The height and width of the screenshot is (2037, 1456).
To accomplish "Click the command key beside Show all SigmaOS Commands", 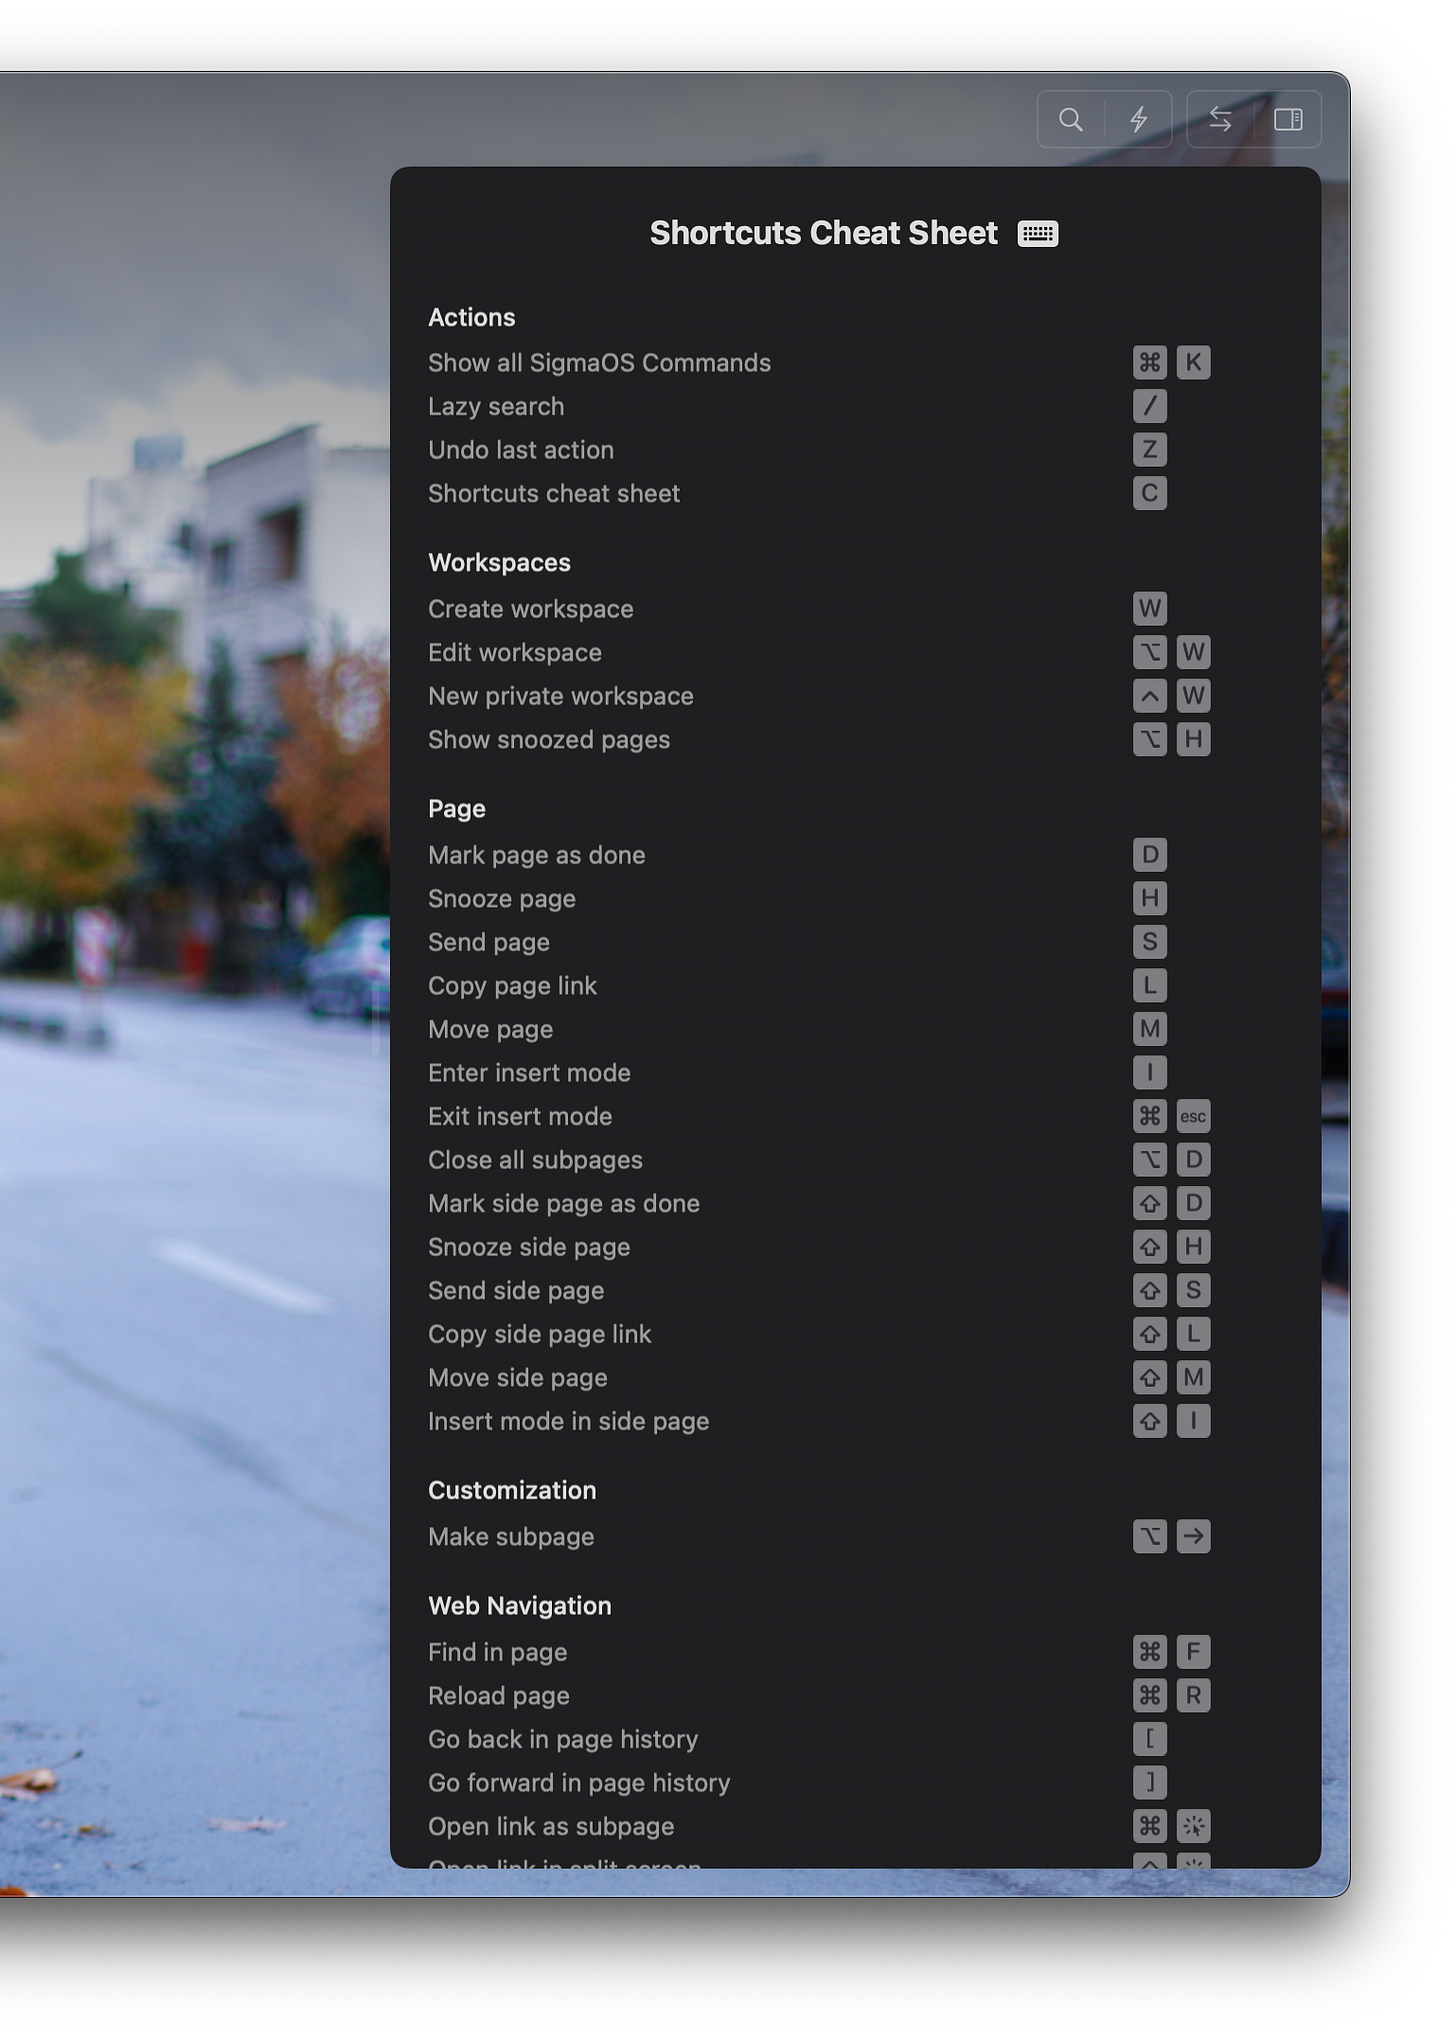I will [x=1150, y=362].
